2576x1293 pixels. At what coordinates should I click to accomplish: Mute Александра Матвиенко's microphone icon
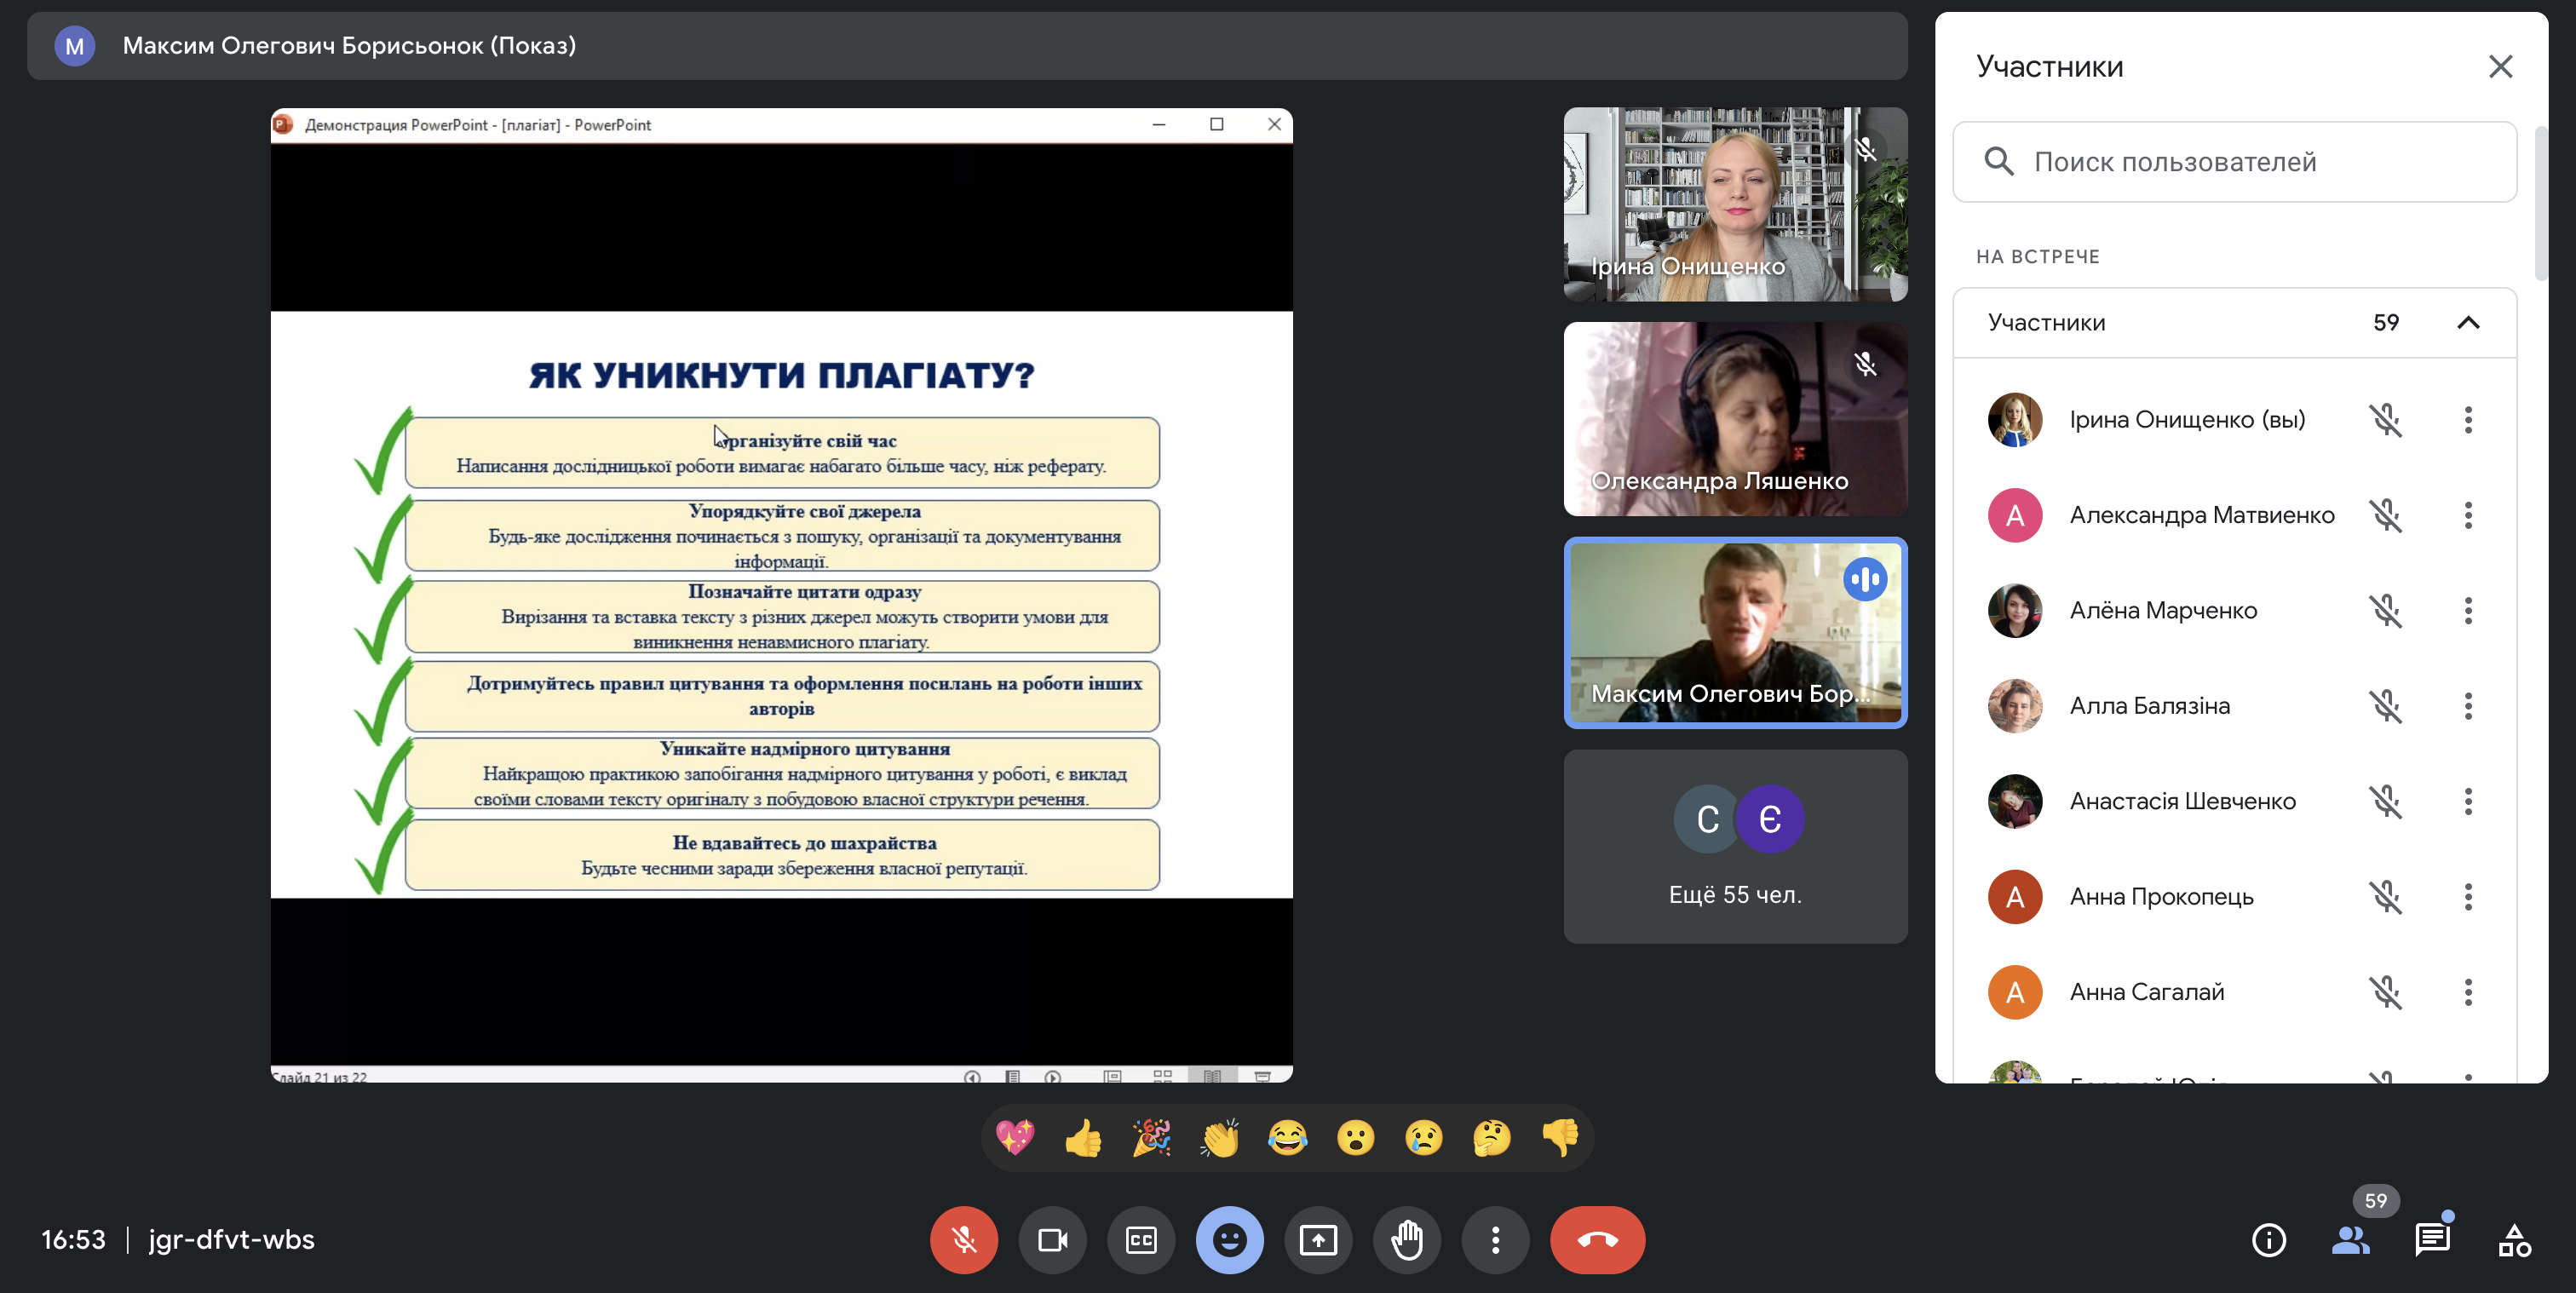coord(2385,515)
